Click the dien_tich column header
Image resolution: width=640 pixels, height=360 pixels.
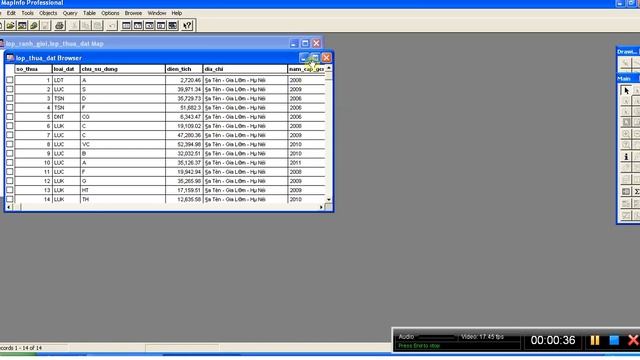point(184,69)
